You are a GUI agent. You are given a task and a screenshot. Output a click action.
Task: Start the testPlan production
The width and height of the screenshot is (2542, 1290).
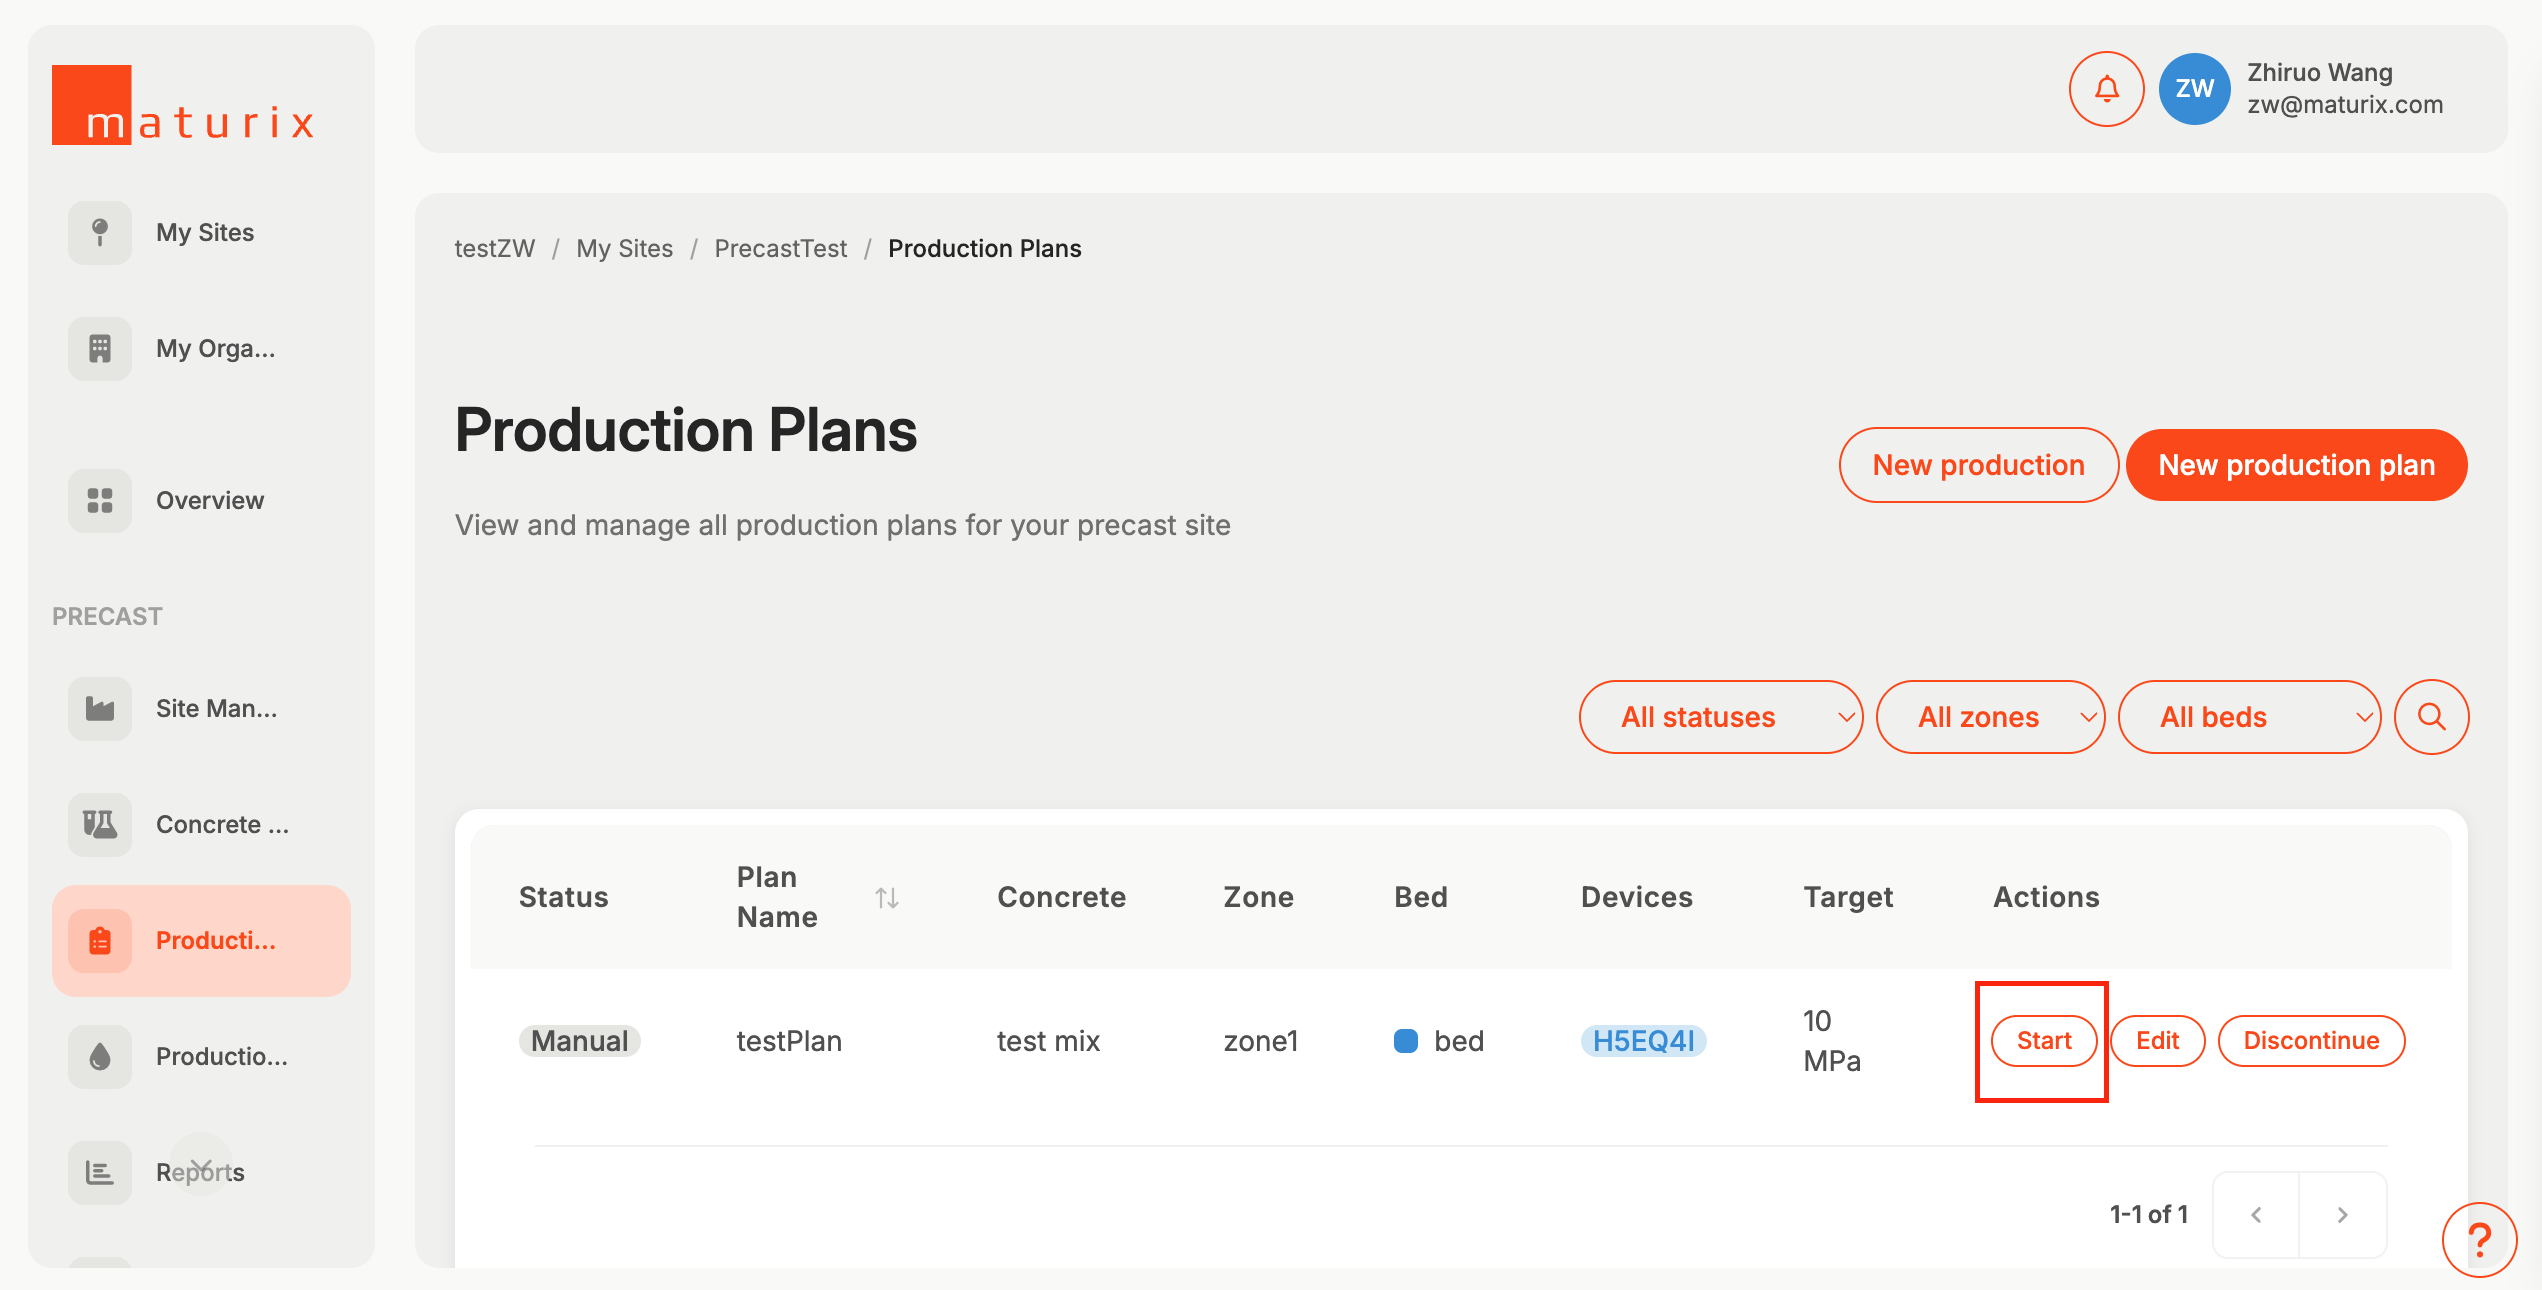[x=2043, y=1041]
